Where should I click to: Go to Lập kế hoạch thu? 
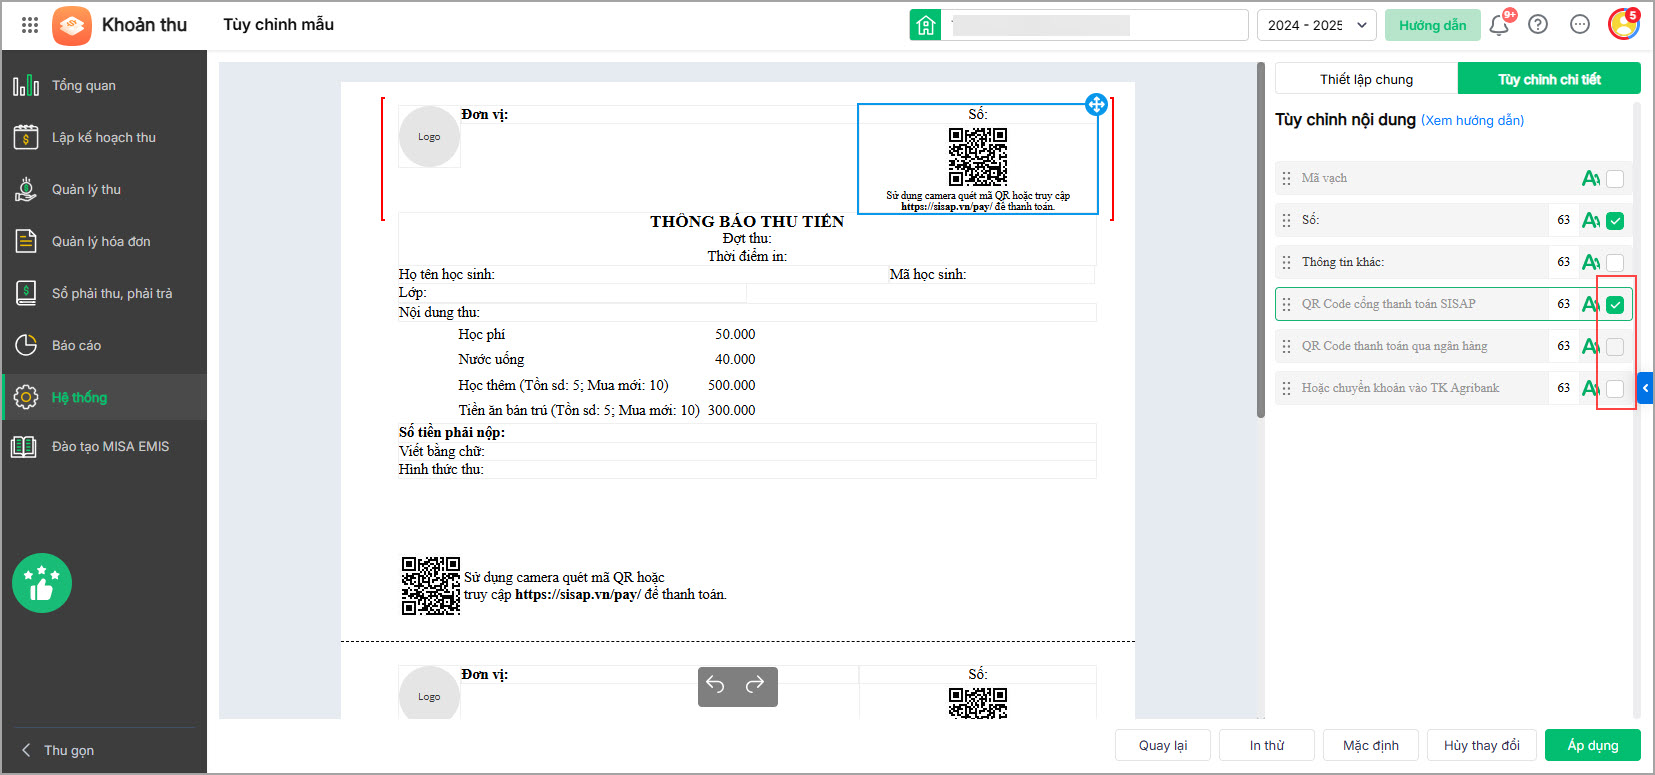point(104,137)
